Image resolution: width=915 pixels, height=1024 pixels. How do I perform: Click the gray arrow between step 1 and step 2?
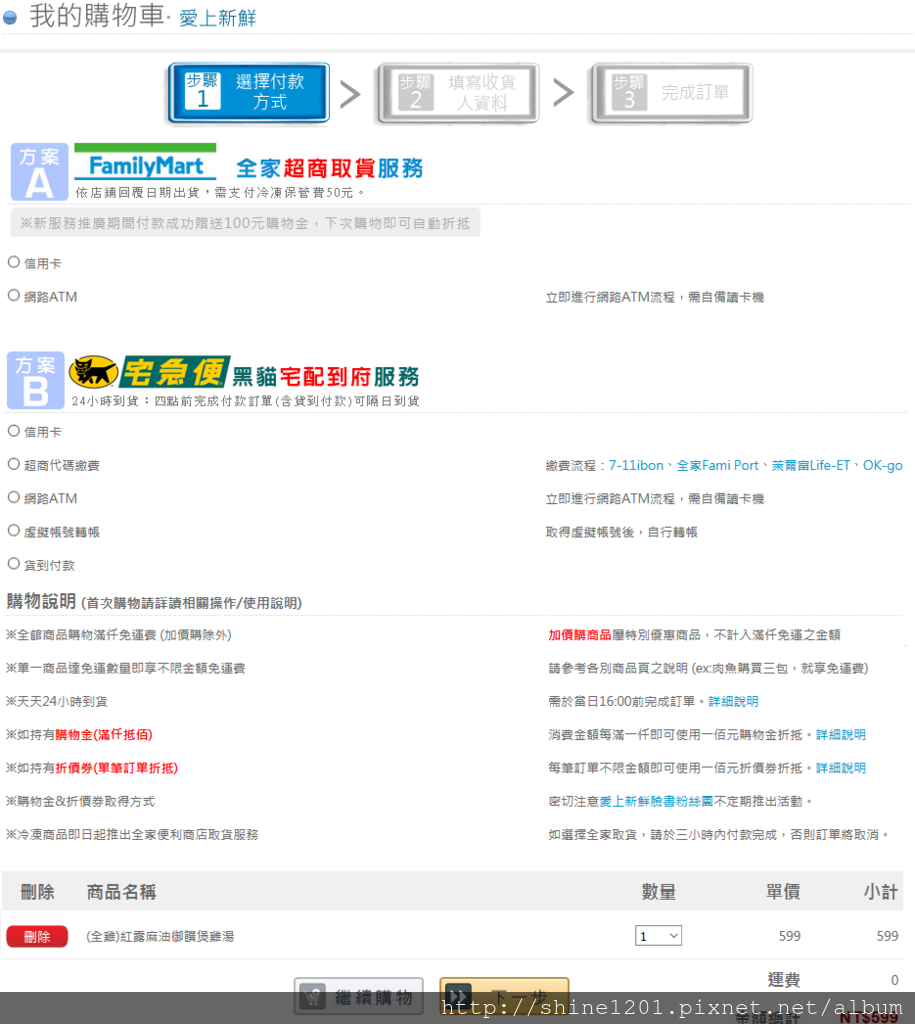point(351,94)
